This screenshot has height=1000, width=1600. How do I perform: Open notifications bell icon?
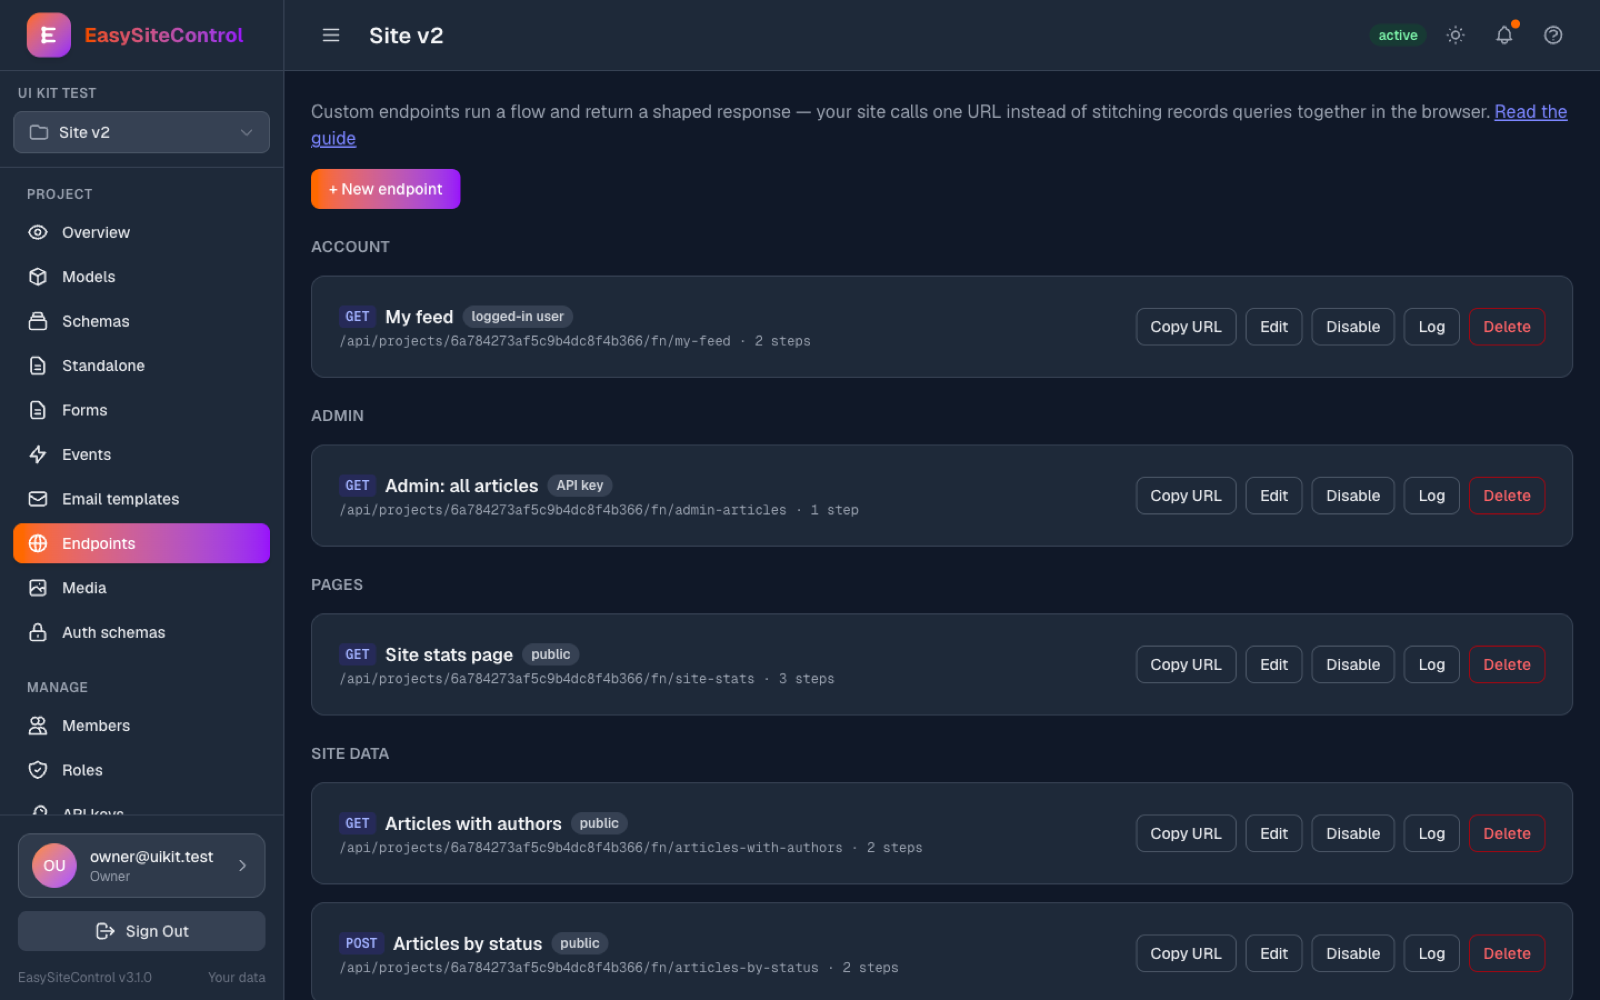(1504, 35)
